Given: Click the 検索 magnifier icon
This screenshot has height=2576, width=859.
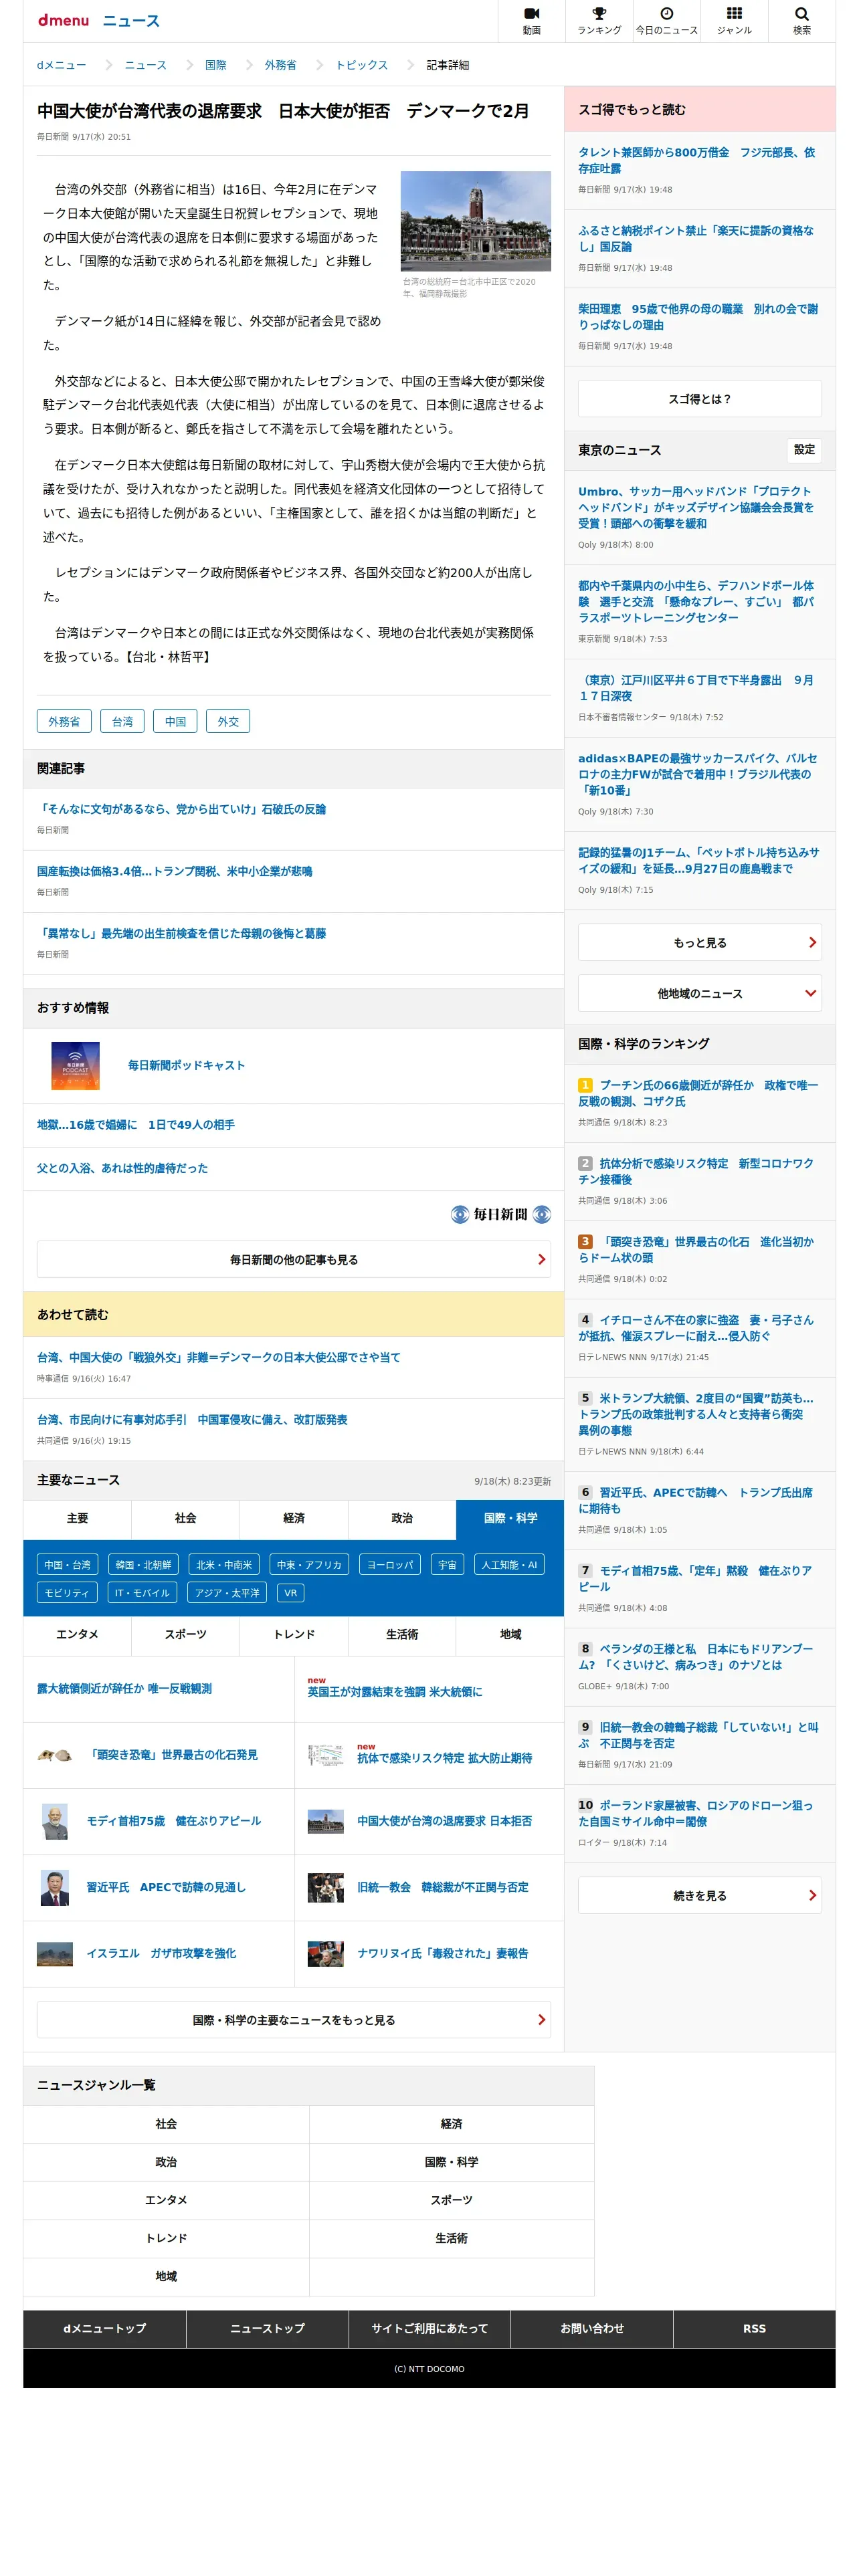Looking at the screenshot, I should [801, 20].
